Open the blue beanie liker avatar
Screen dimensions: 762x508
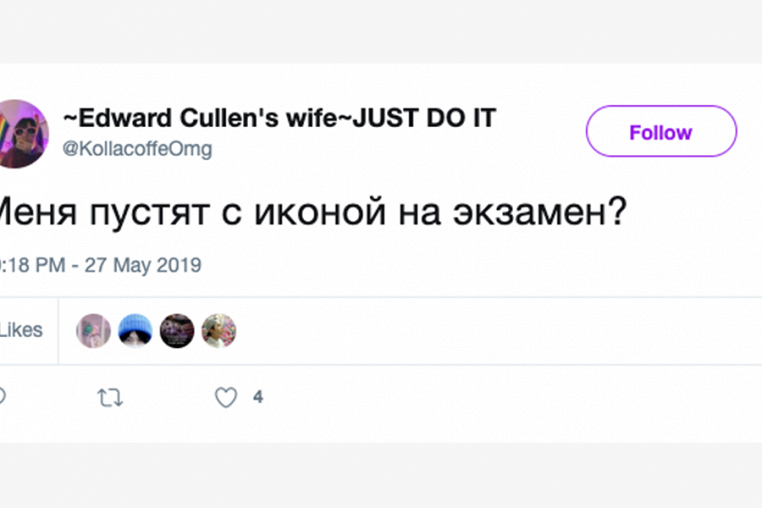tap(135, 330)
